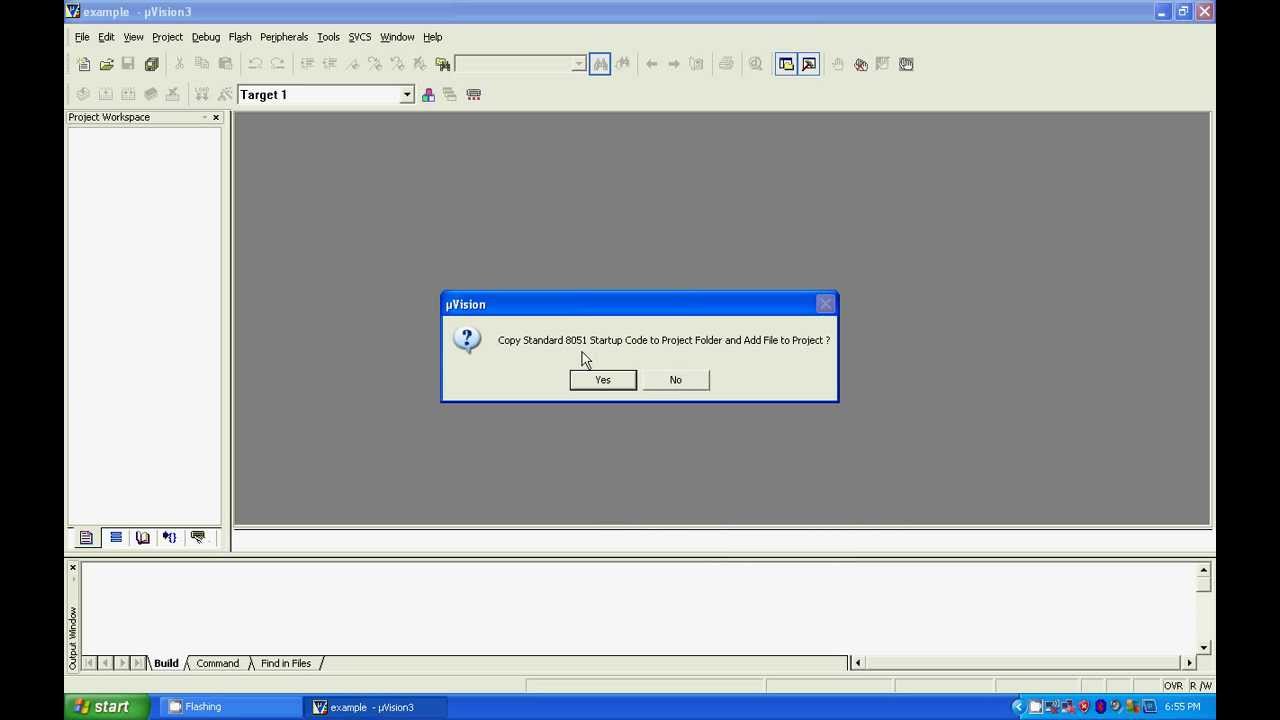Open the Debug menu
Screen dimensions: 1280x720
(x=206, y=37)
